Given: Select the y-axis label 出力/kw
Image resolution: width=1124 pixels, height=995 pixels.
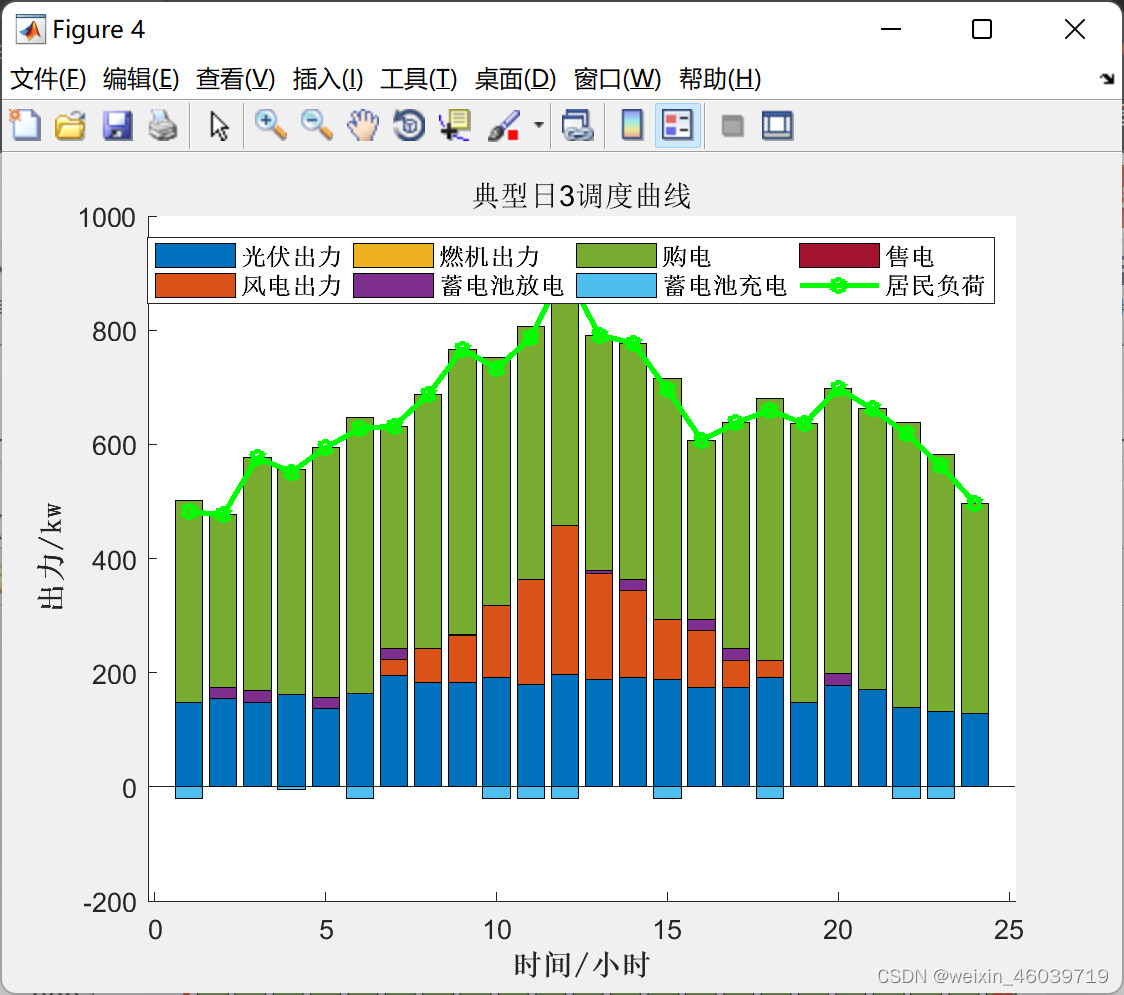Looking at the screenshot, I should tap(52, 556).
